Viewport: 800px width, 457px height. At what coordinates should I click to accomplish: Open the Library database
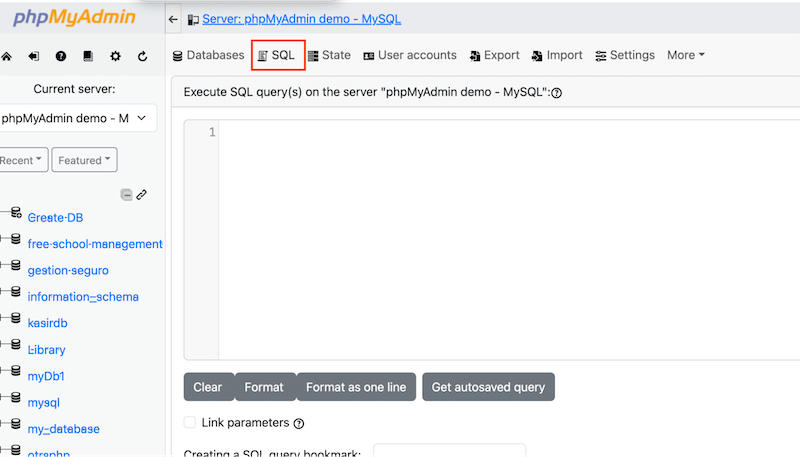[x=46, y=350]
